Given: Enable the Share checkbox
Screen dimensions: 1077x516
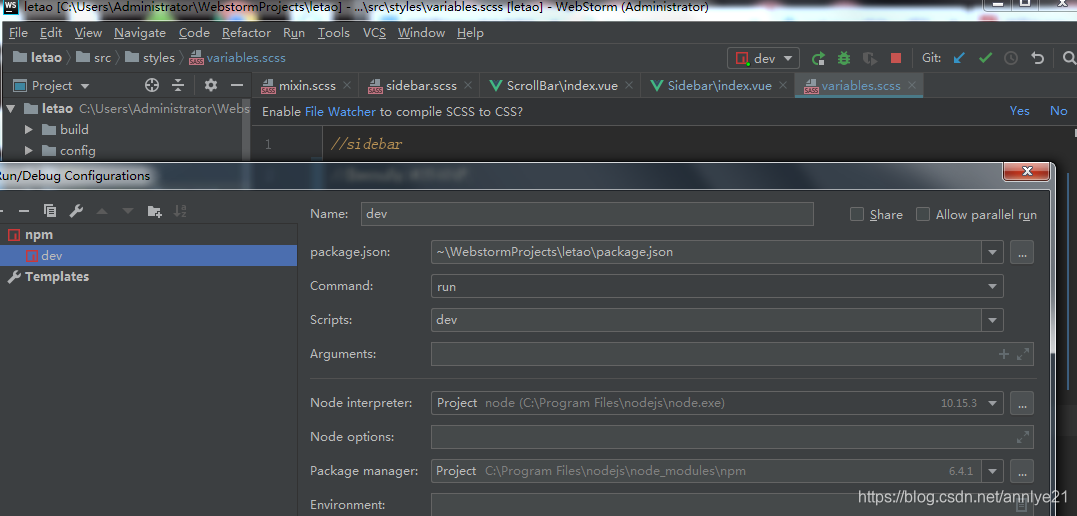Looking at the screenshot, I should (857, 214).
